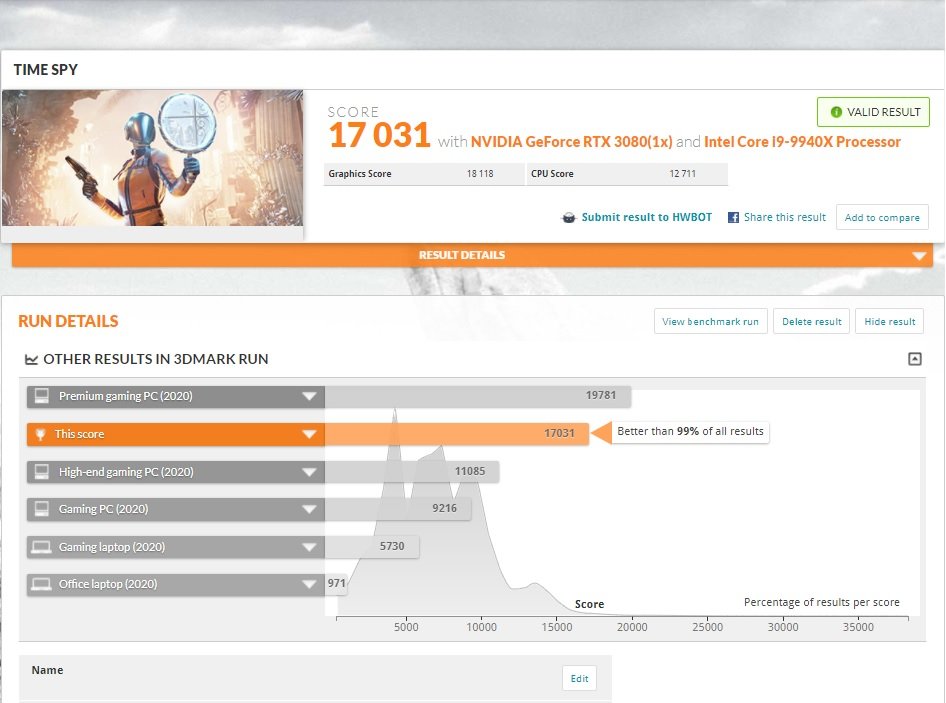The height and width of the screenshot is (703, 946).
Task: Click the desktop icon for High-end gaming PC
Action: point(42,472)
